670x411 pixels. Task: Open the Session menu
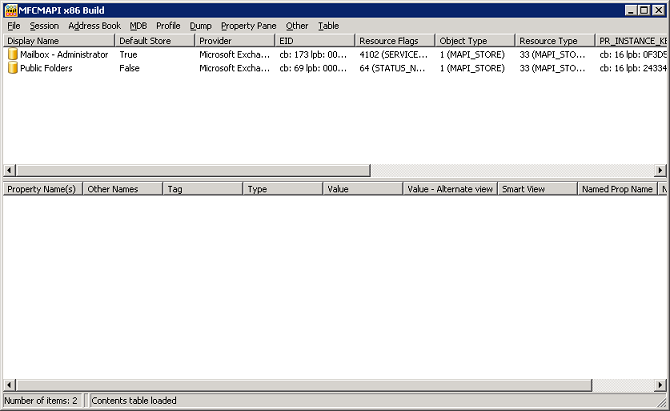point(44,25)
